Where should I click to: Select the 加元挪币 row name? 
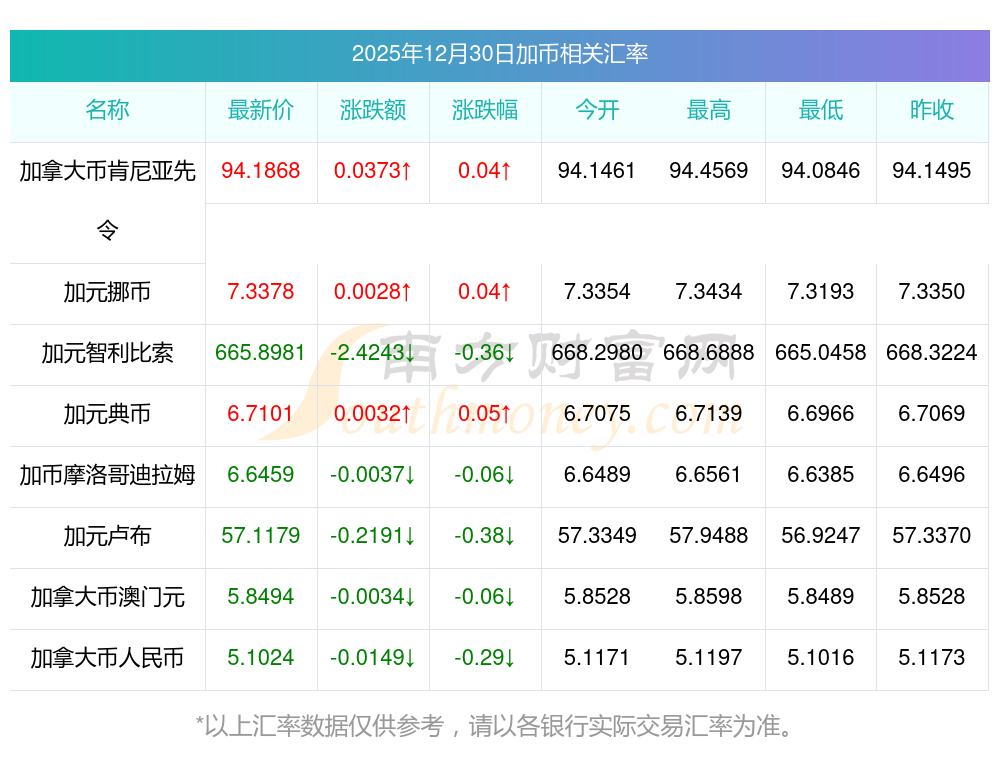pyautogui.click(x=107, y=292)
